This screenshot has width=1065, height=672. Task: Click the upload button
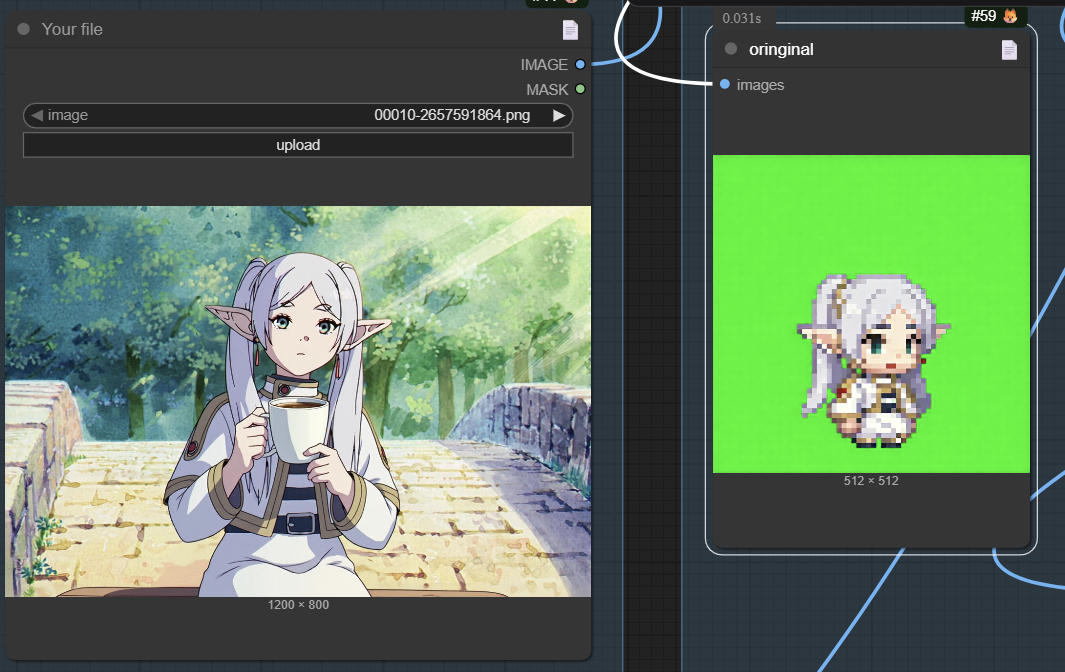click(298, 145)
